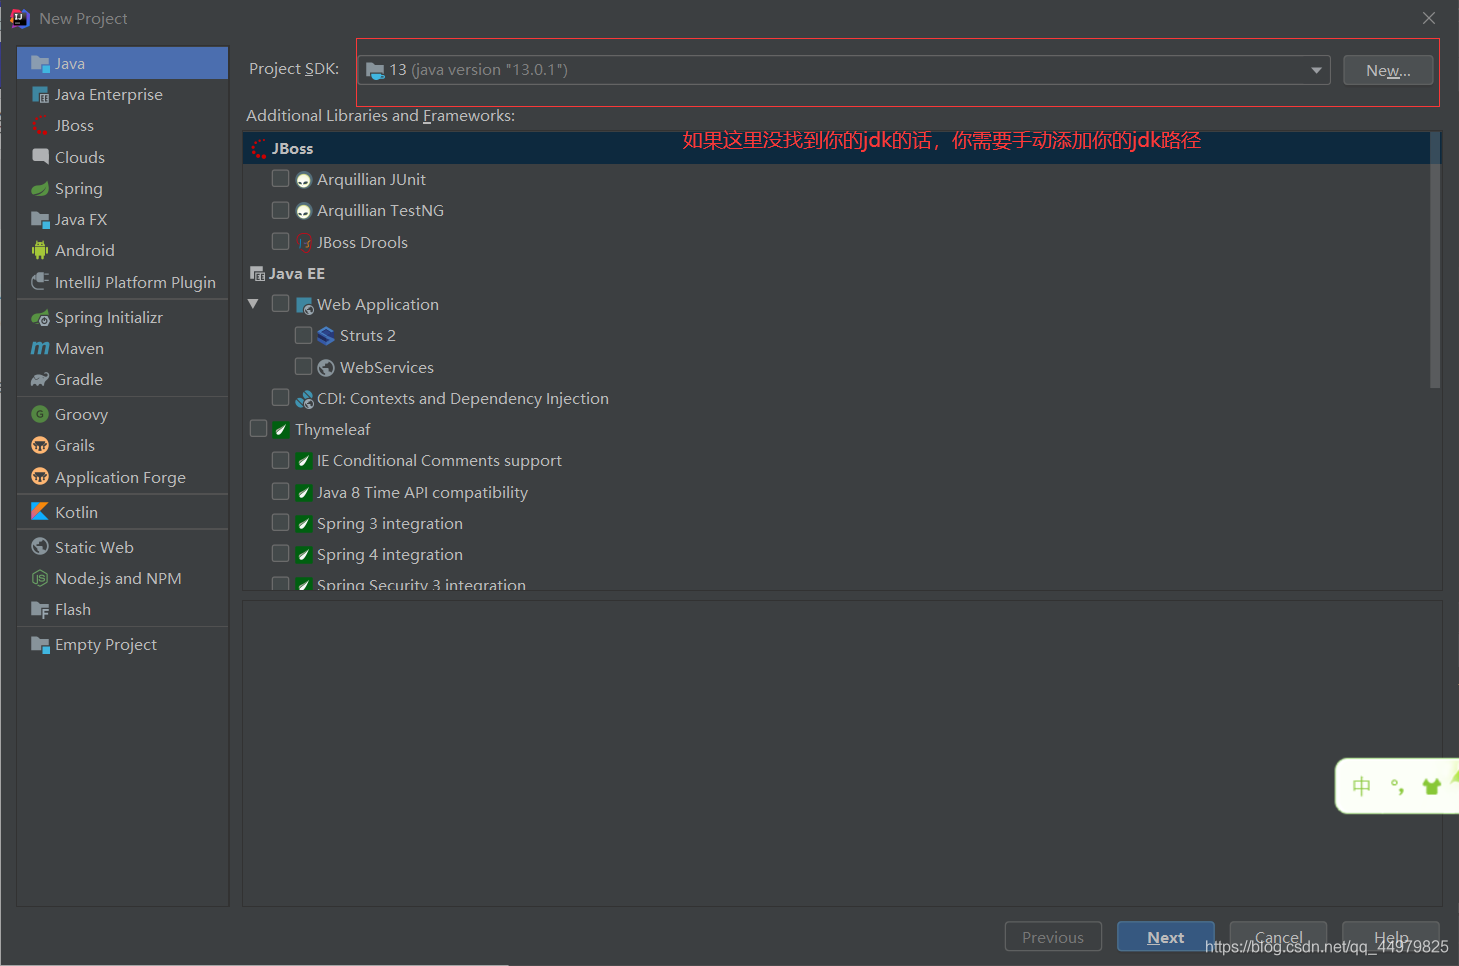Enable IE Conditional Comments support checkbox
This screenshot has width=1459, height=966.
(281, 460)
